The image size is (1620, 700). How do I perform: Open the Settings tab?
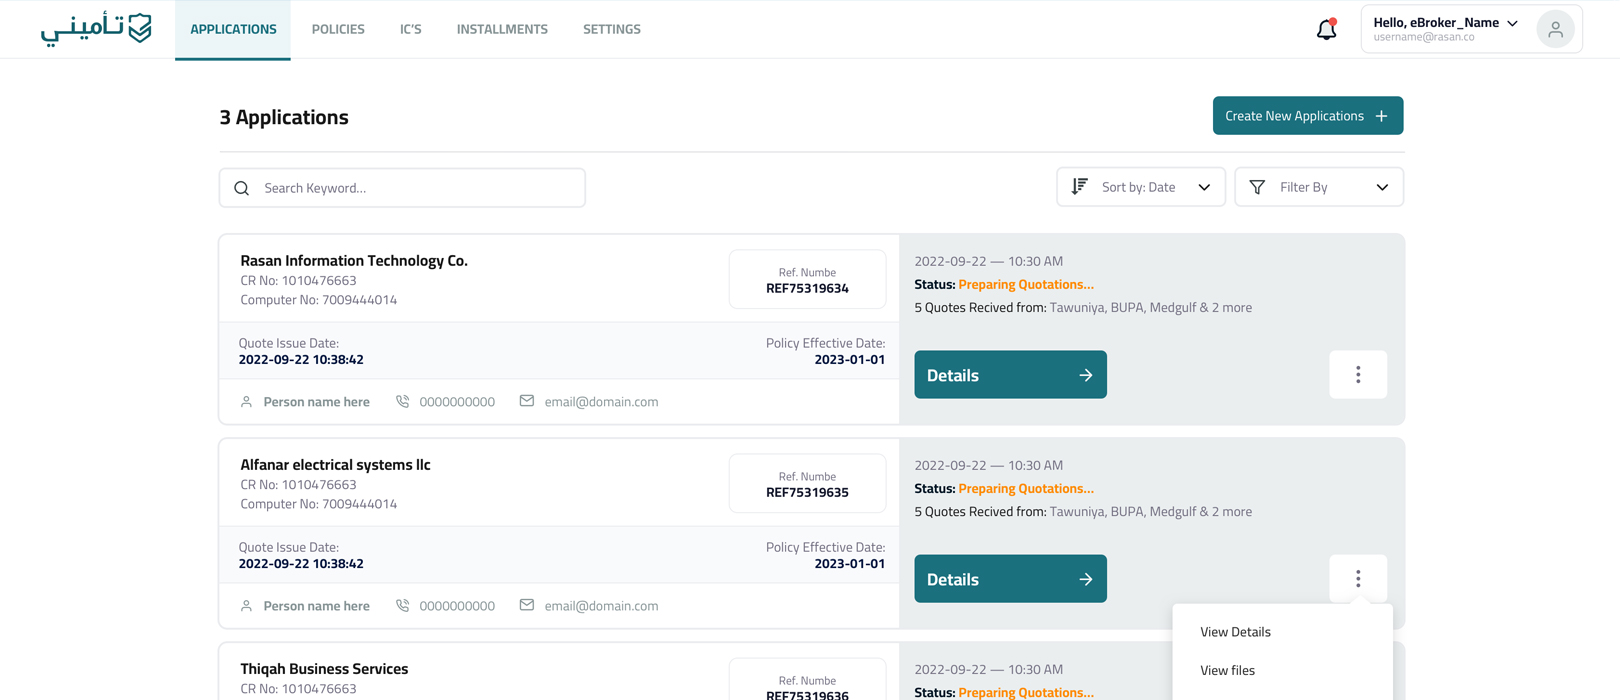point(612,29)
